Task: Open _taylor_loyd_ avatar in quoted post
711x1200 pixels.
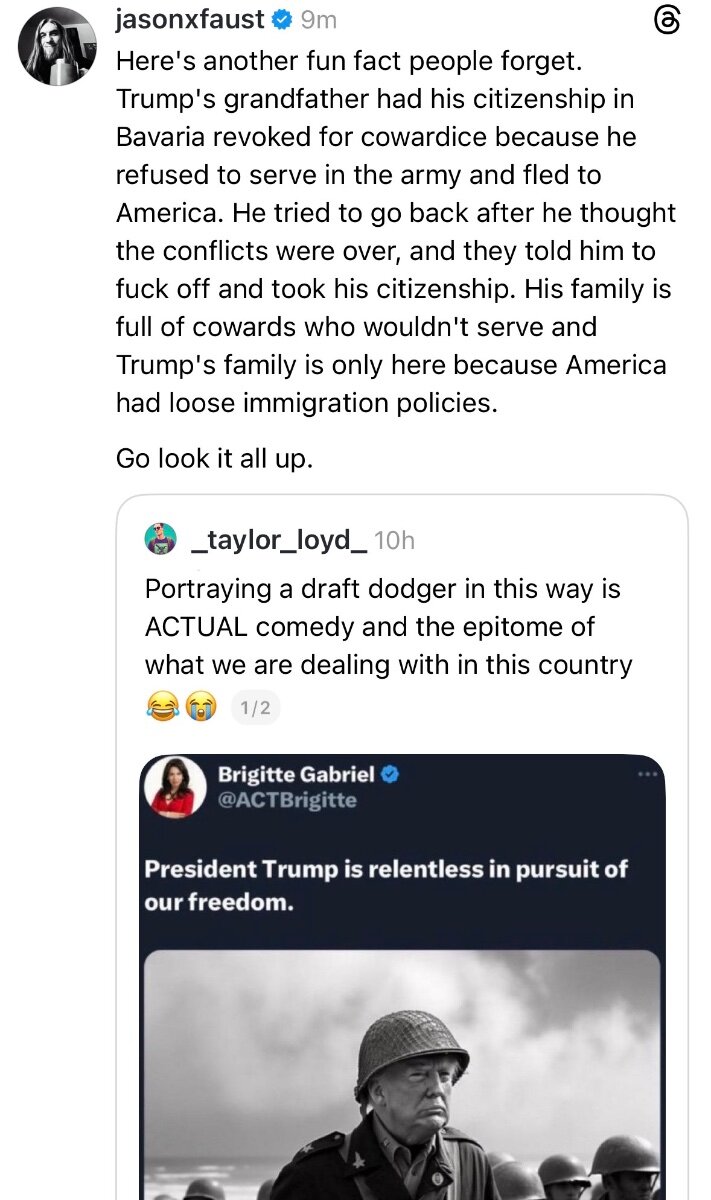Action: pyautogui.click(x=161, y=540)
